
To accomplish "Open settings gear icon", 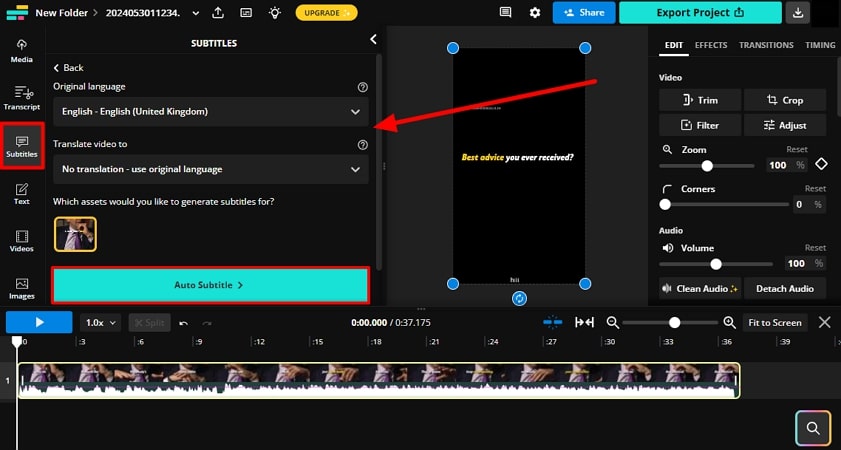I will point(535,12).
